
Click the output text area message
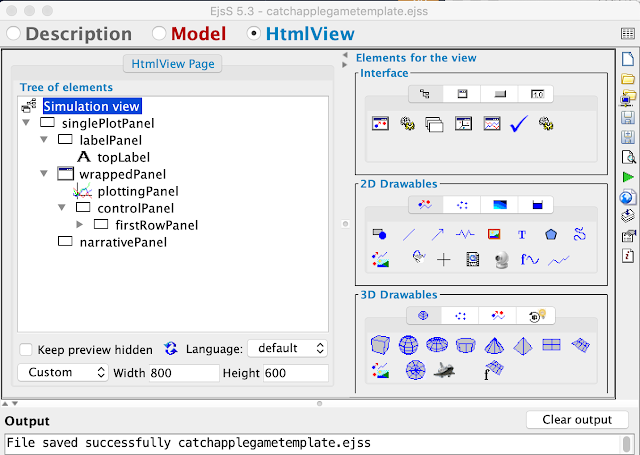[189, 443]
